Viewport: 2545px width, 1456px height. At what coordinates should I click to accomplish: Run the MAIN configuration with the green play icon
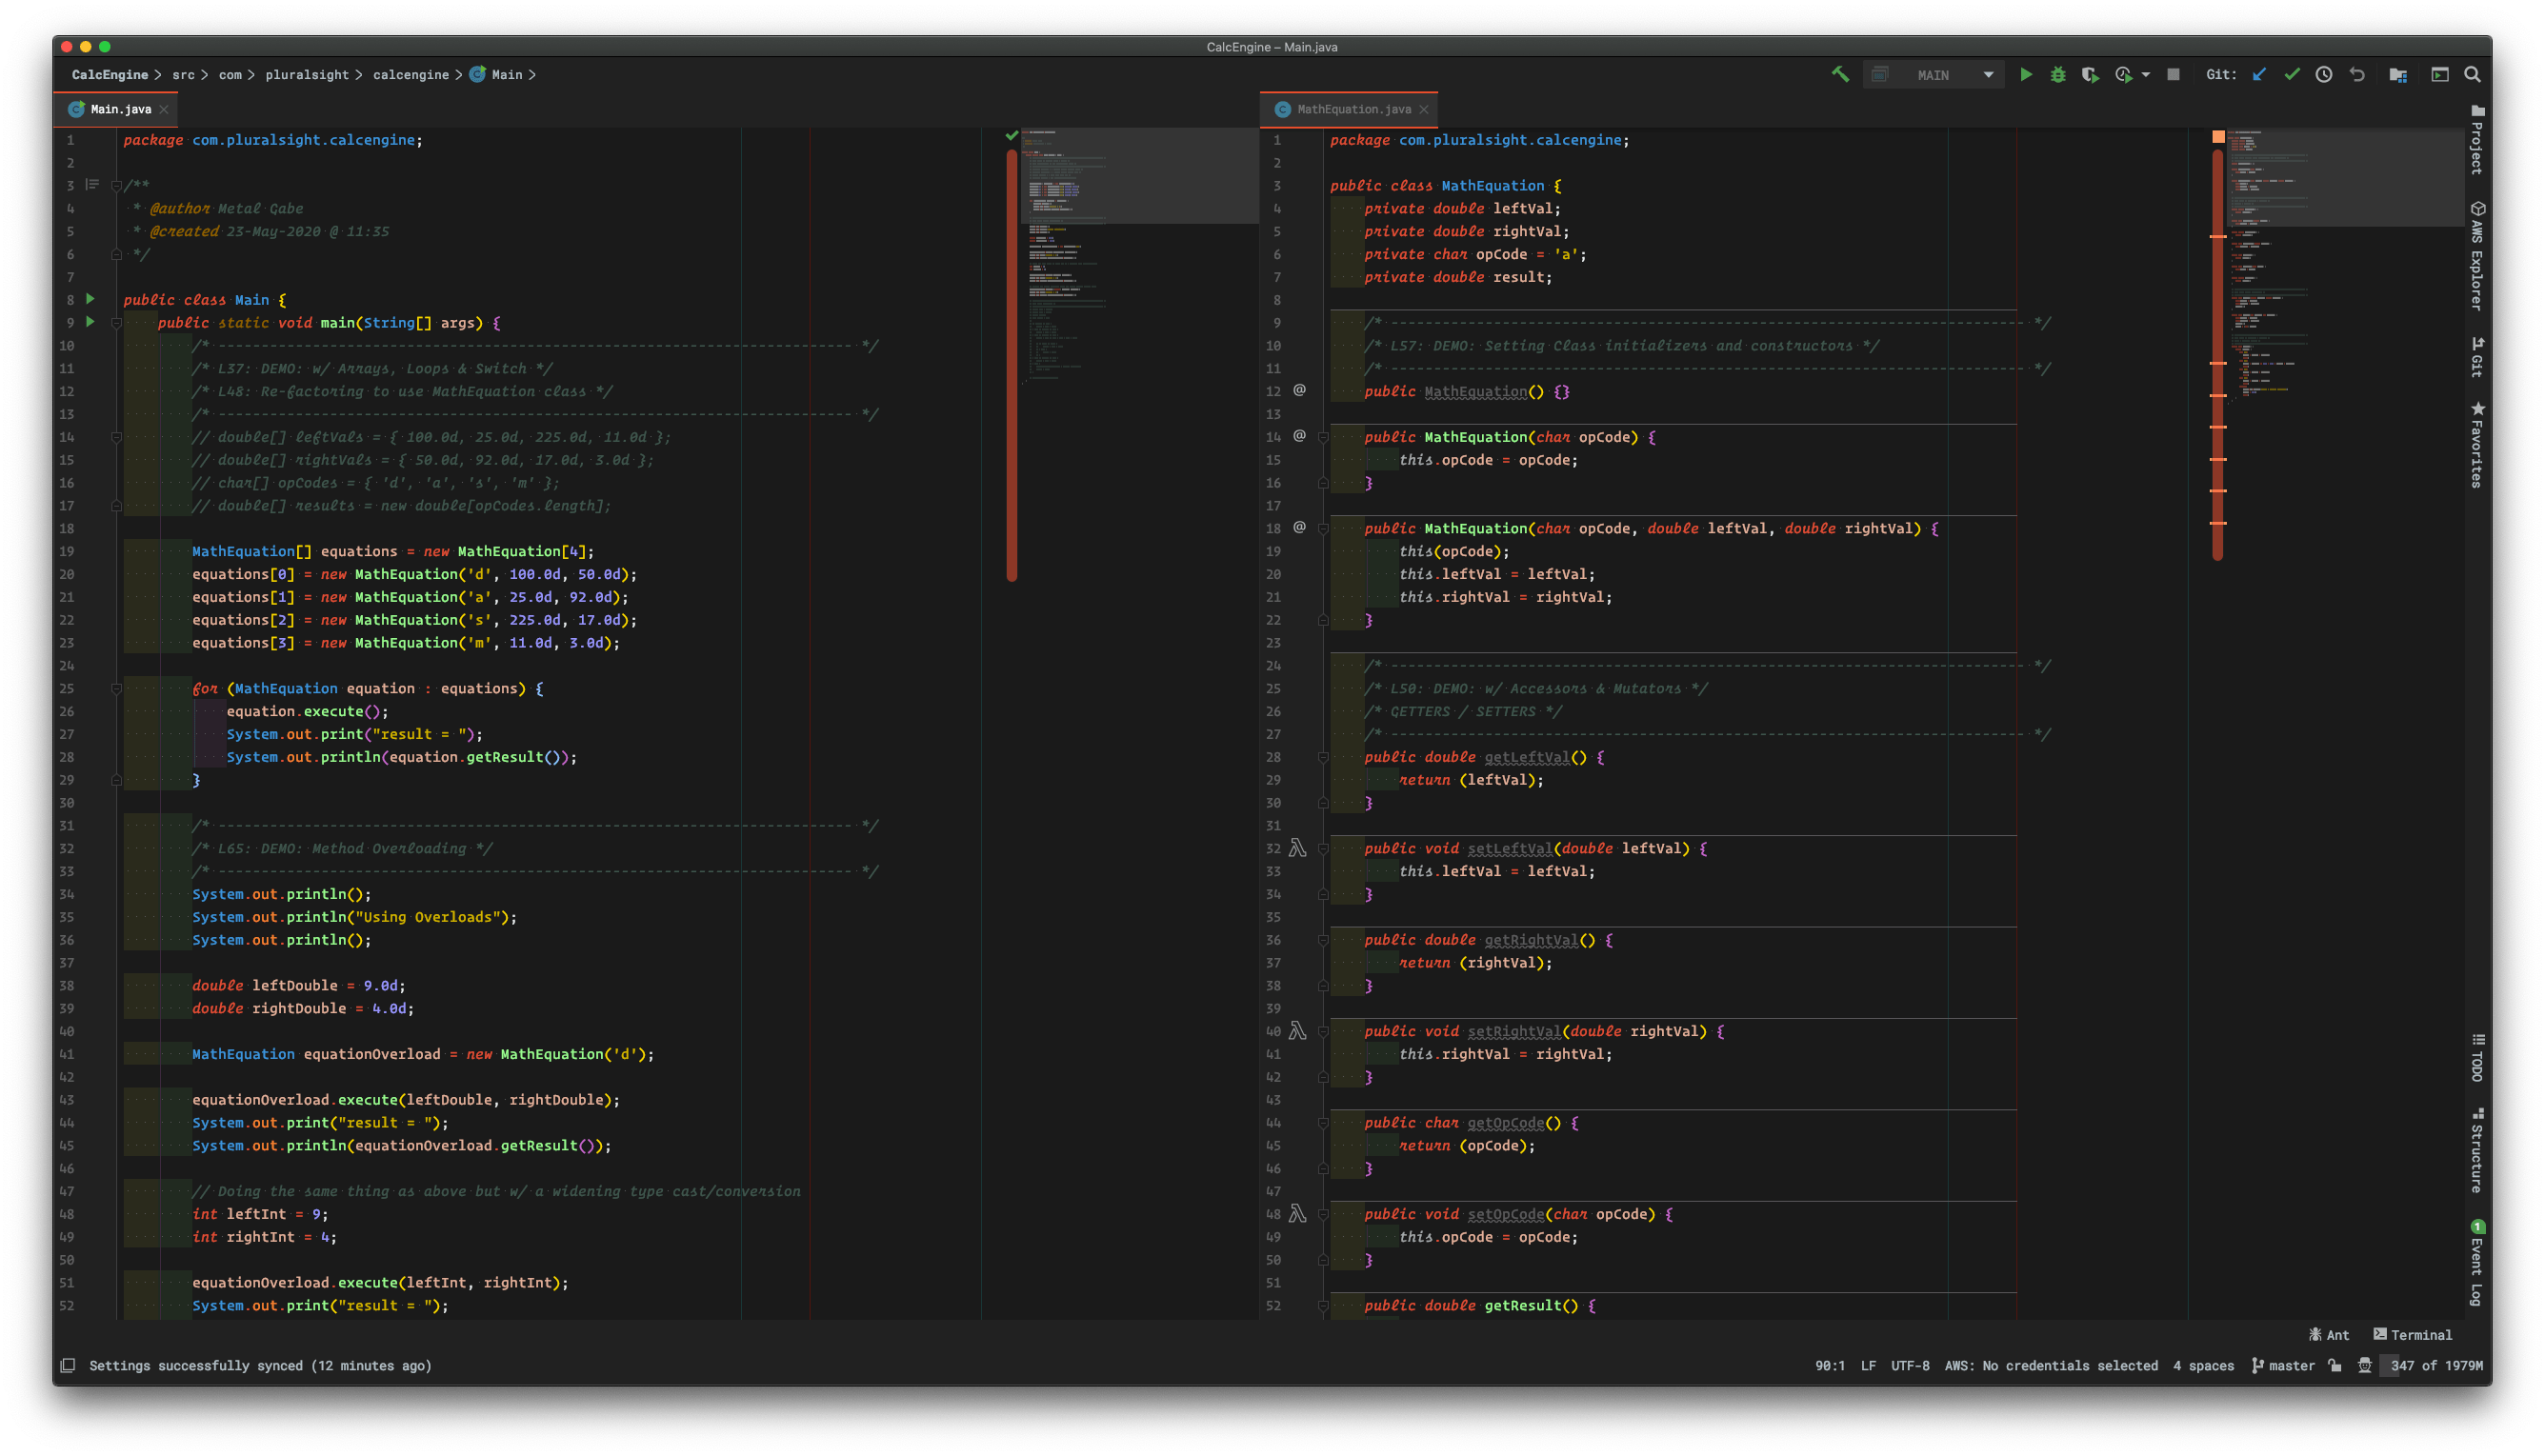[x=2027, y=74]
